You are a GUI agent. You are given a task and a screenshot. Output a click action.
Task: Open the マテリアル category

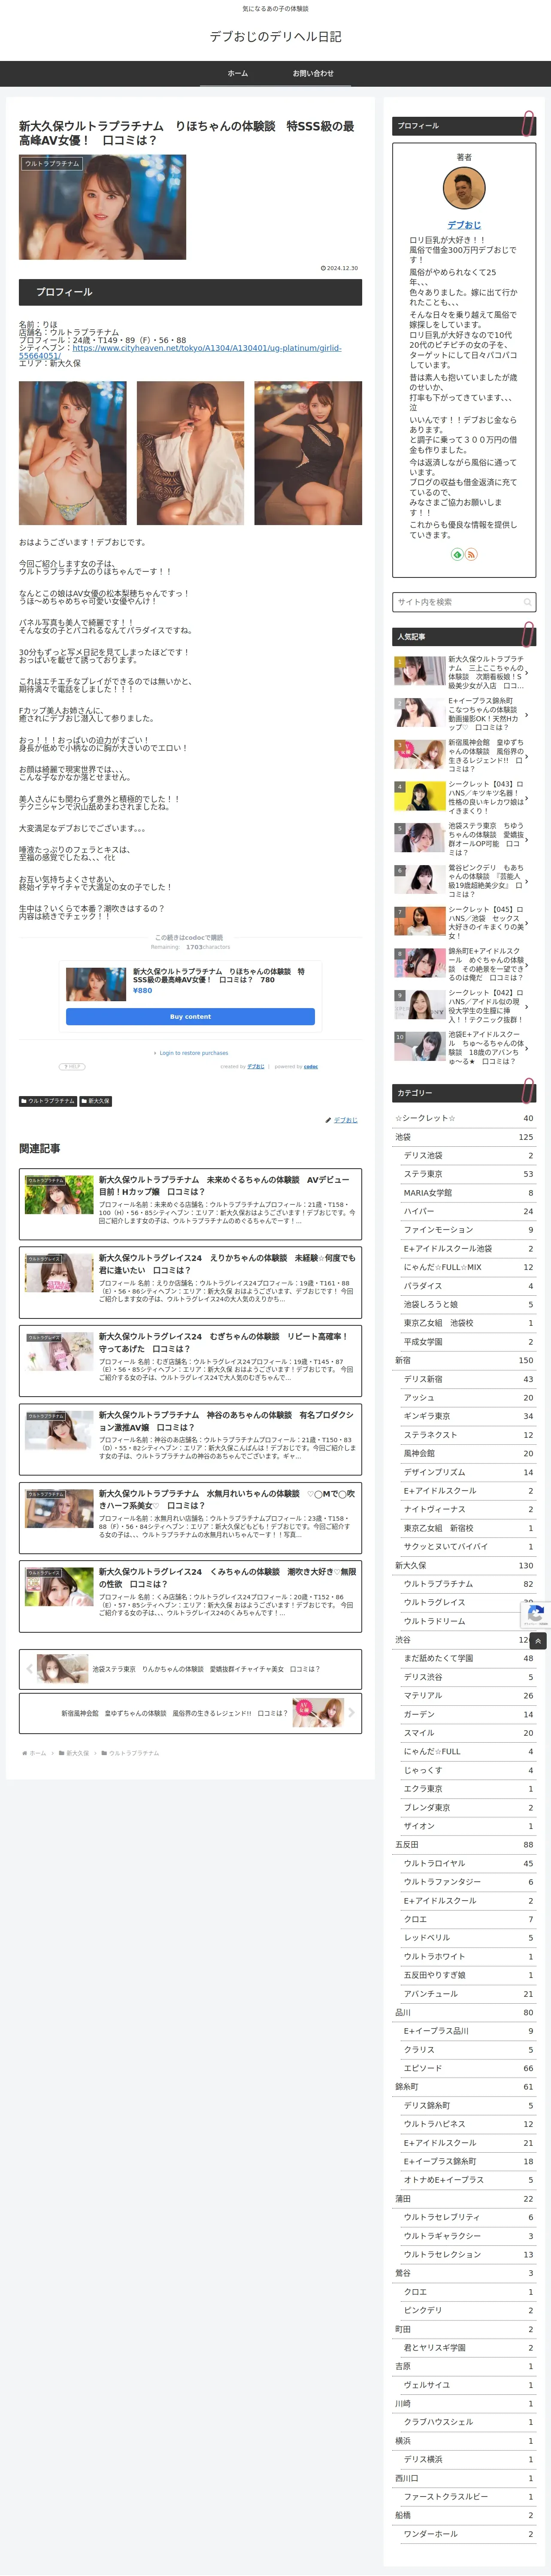point(468,1695)
